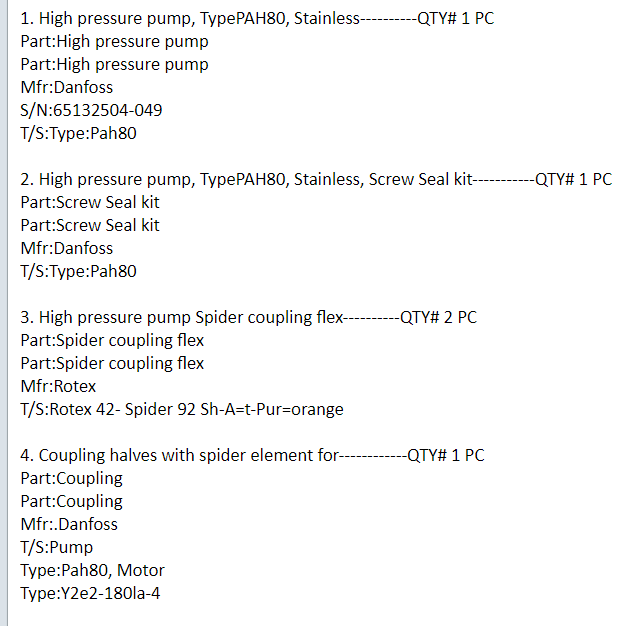Click the serial number line S/N:65132504-049

click(91, 110)
